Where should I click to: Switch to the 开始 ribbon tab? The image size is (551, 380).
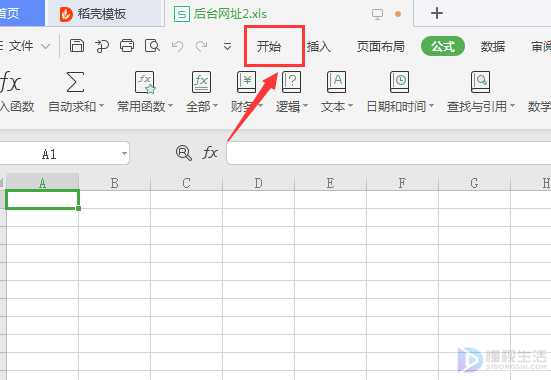click(x=269, y=46)
